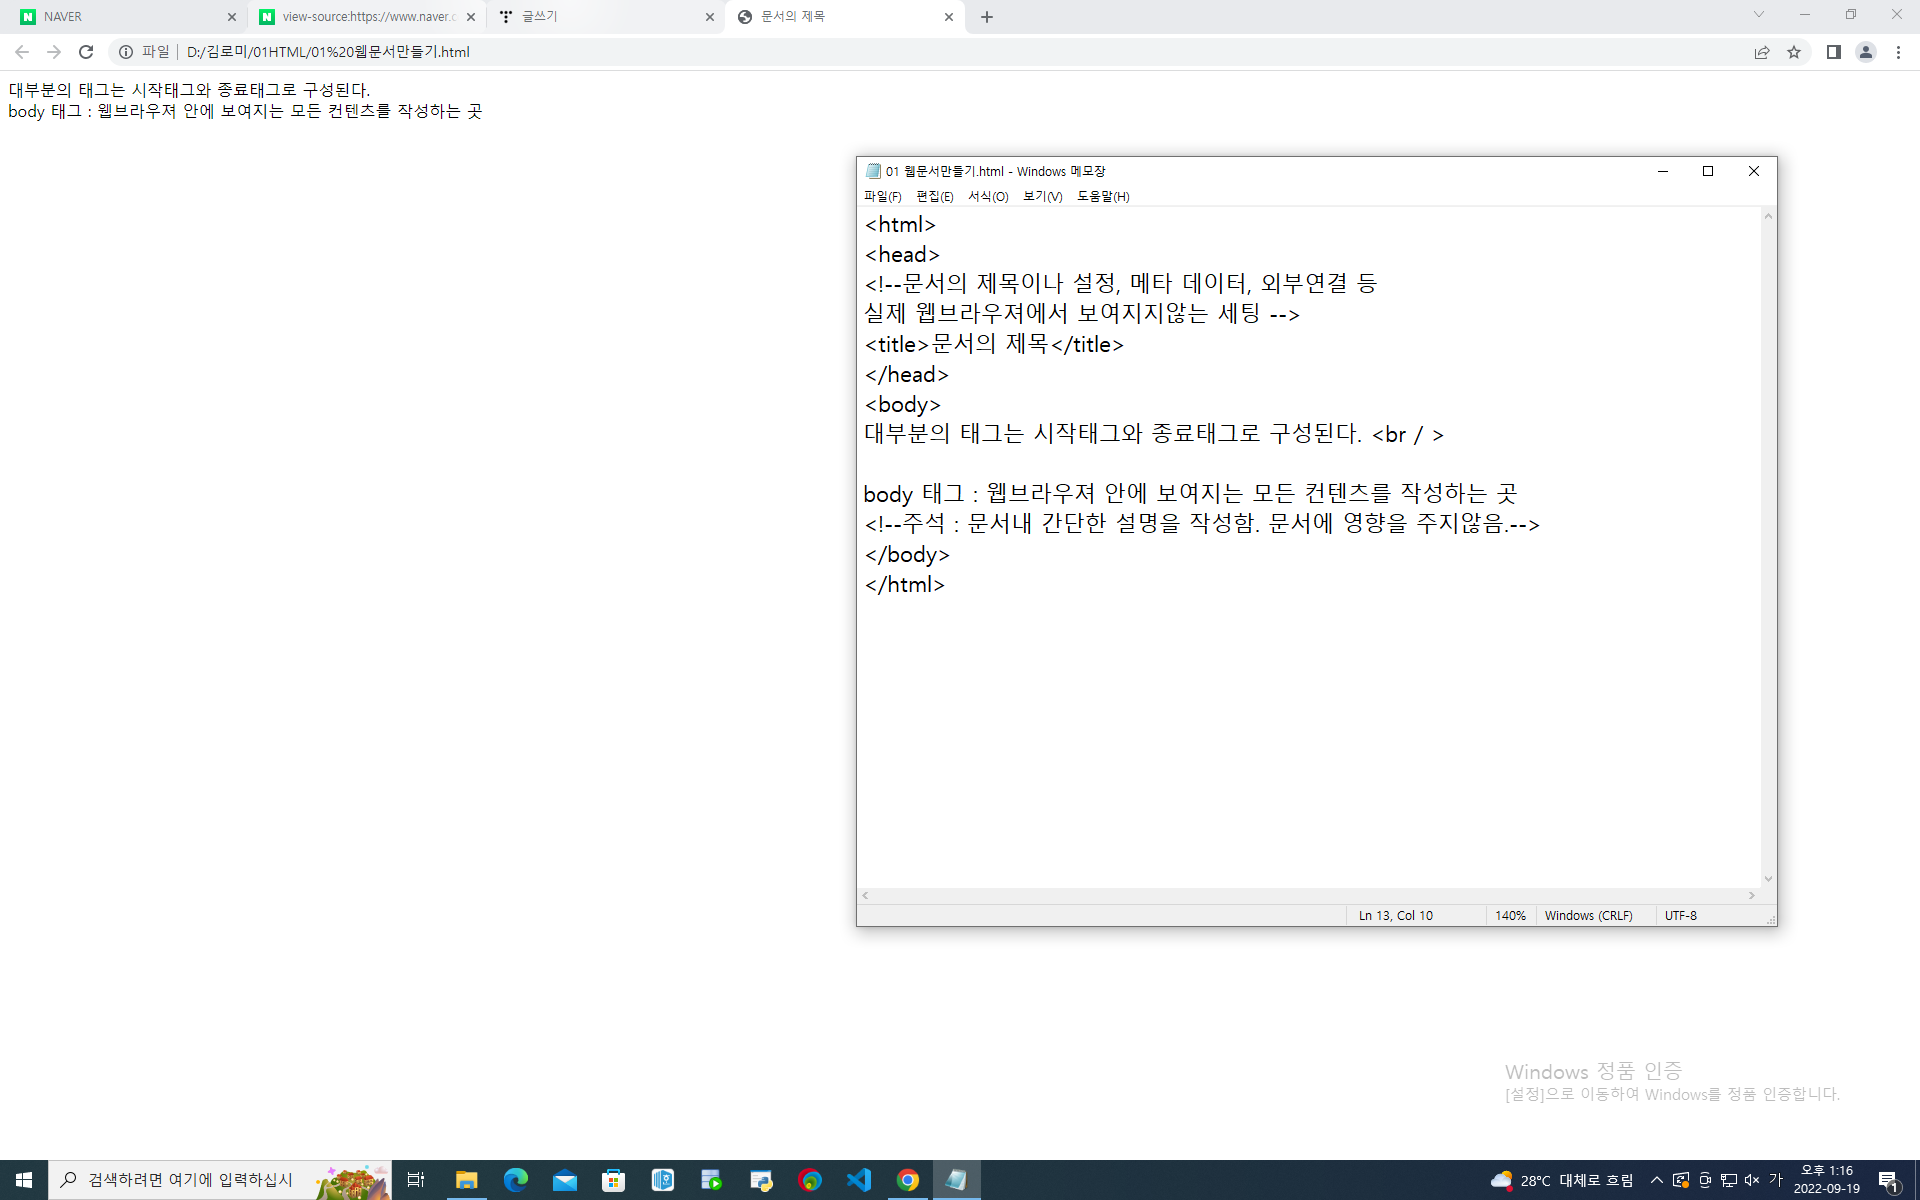Image resolution: width=1920 pixels, height=1200 pixels.
Task: Open Task View on the taskbar
Action: tap(416, 1180)
